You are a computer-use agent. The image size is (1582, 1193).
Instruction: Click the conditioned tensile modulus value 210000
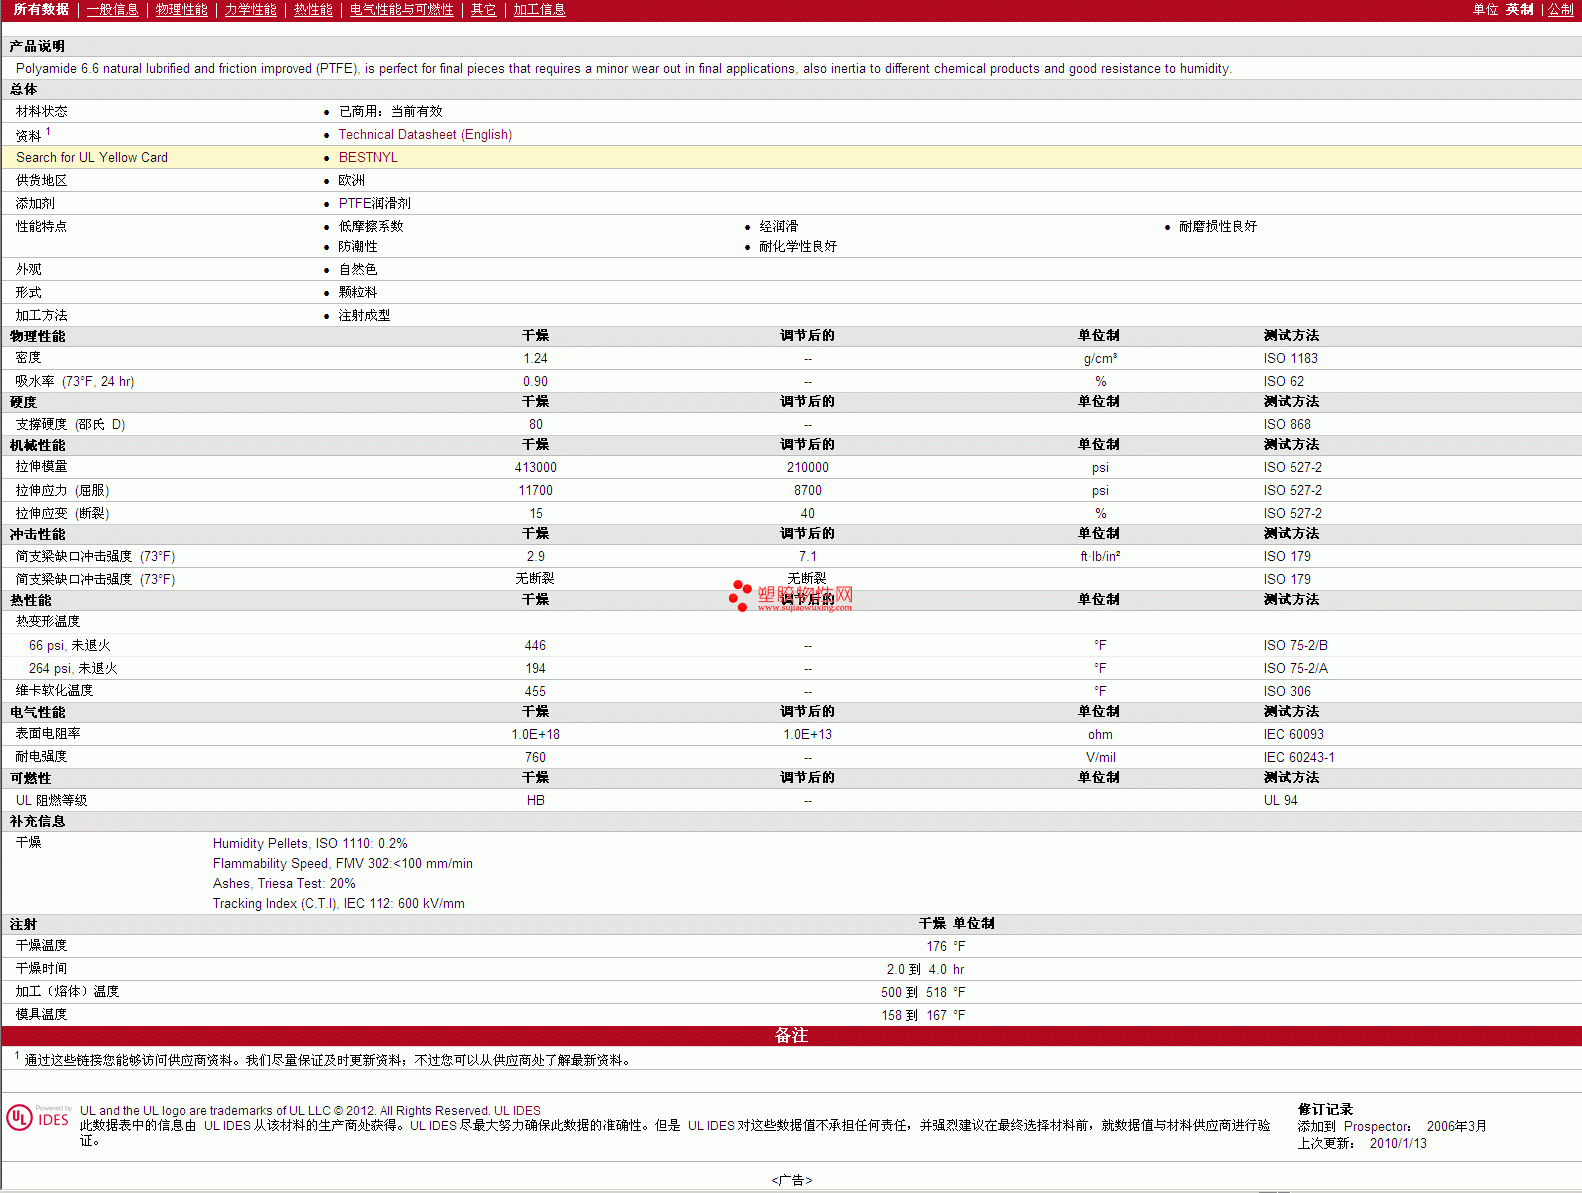point(807,467)
